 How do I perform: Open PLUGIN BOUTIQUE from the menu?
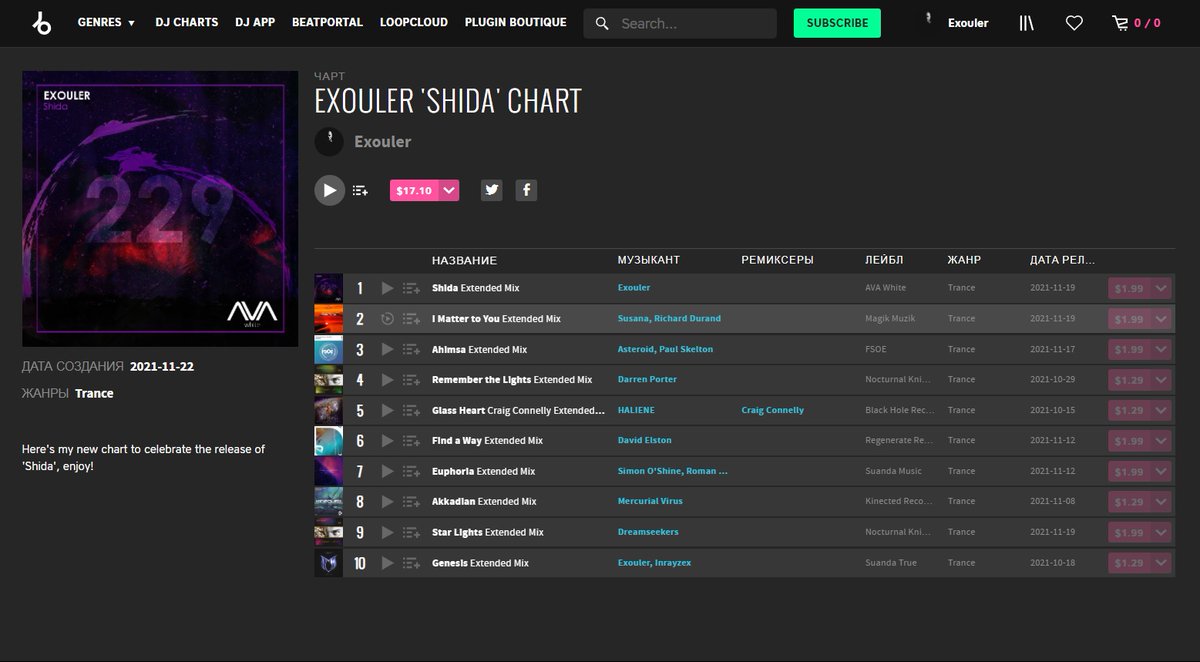click(515, 22)
